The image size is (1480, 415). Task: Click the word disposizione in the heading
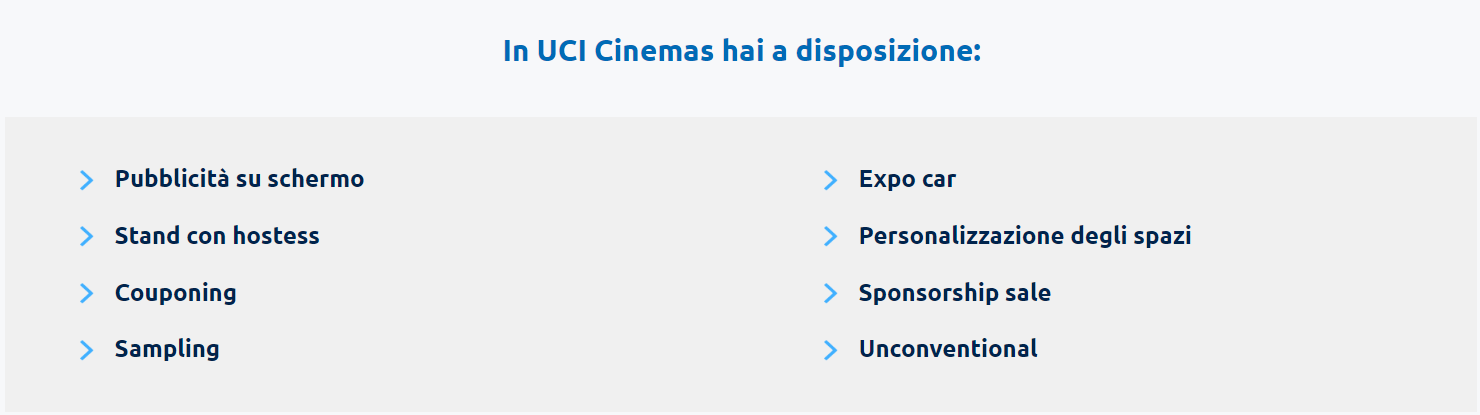[x=888, y=51]
